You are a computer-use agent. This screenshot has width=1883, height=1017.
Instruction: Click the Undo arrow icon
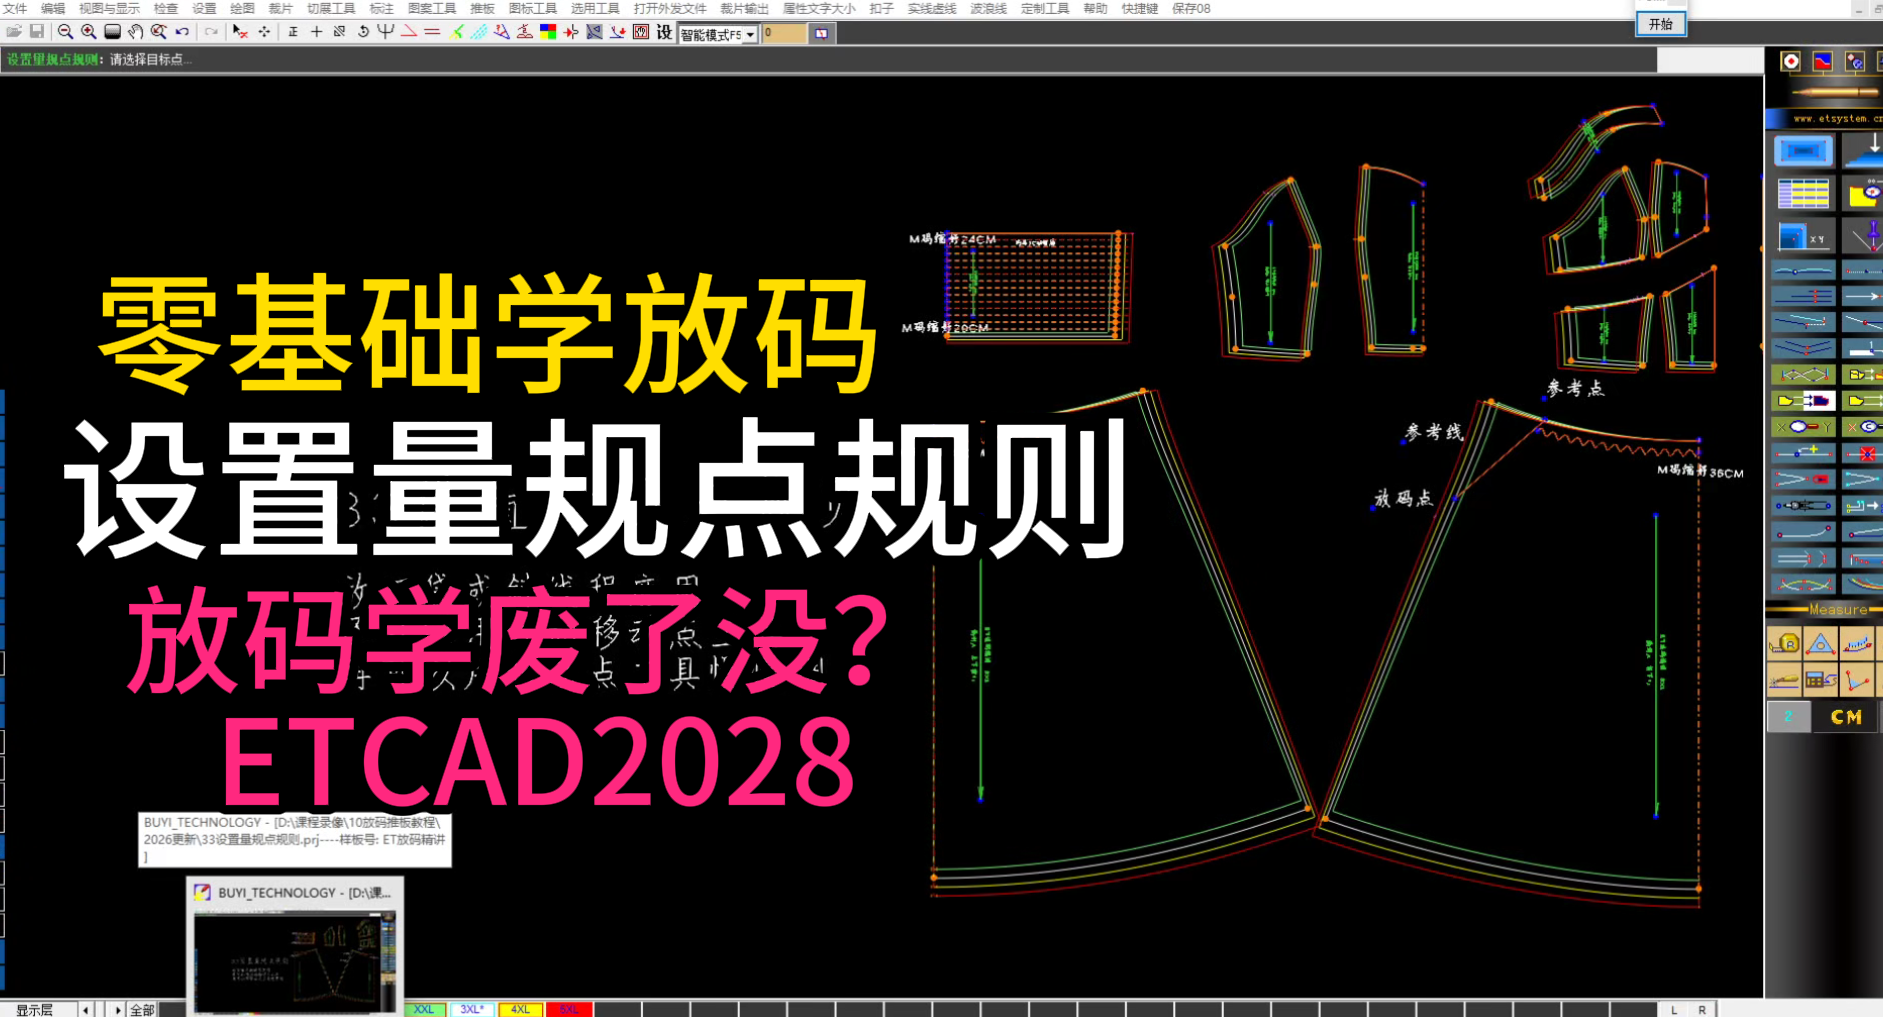click(181, 32)
